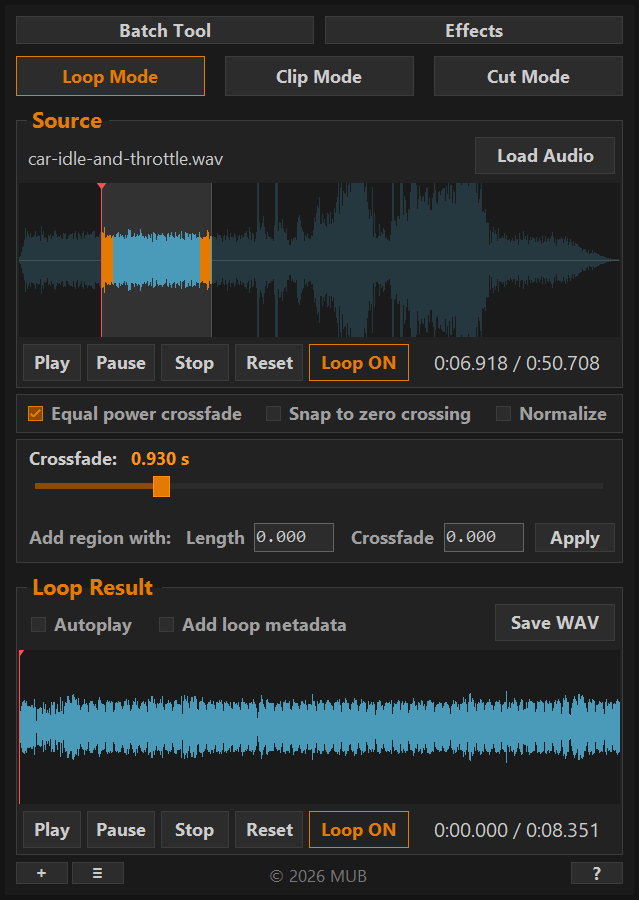Click inside the selected blue loop region
Screen dimensions: 639x900
pyautogui.click(x=156, y=260)
